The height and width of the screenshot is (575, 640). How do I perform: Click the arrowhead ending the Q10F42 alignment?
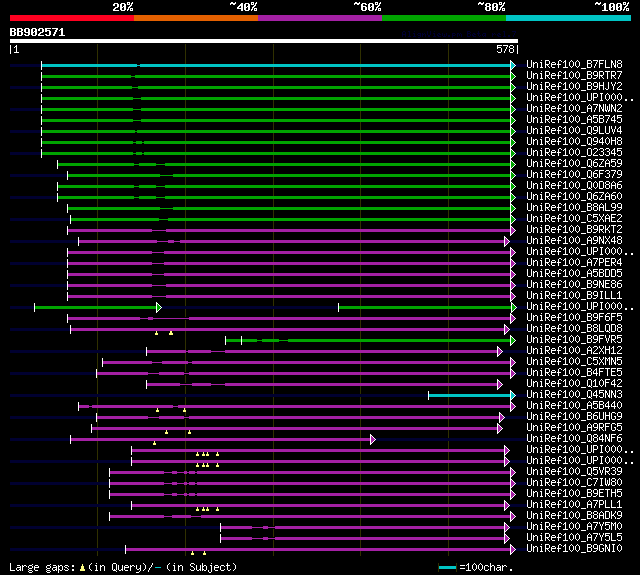(x=500, y=384)
